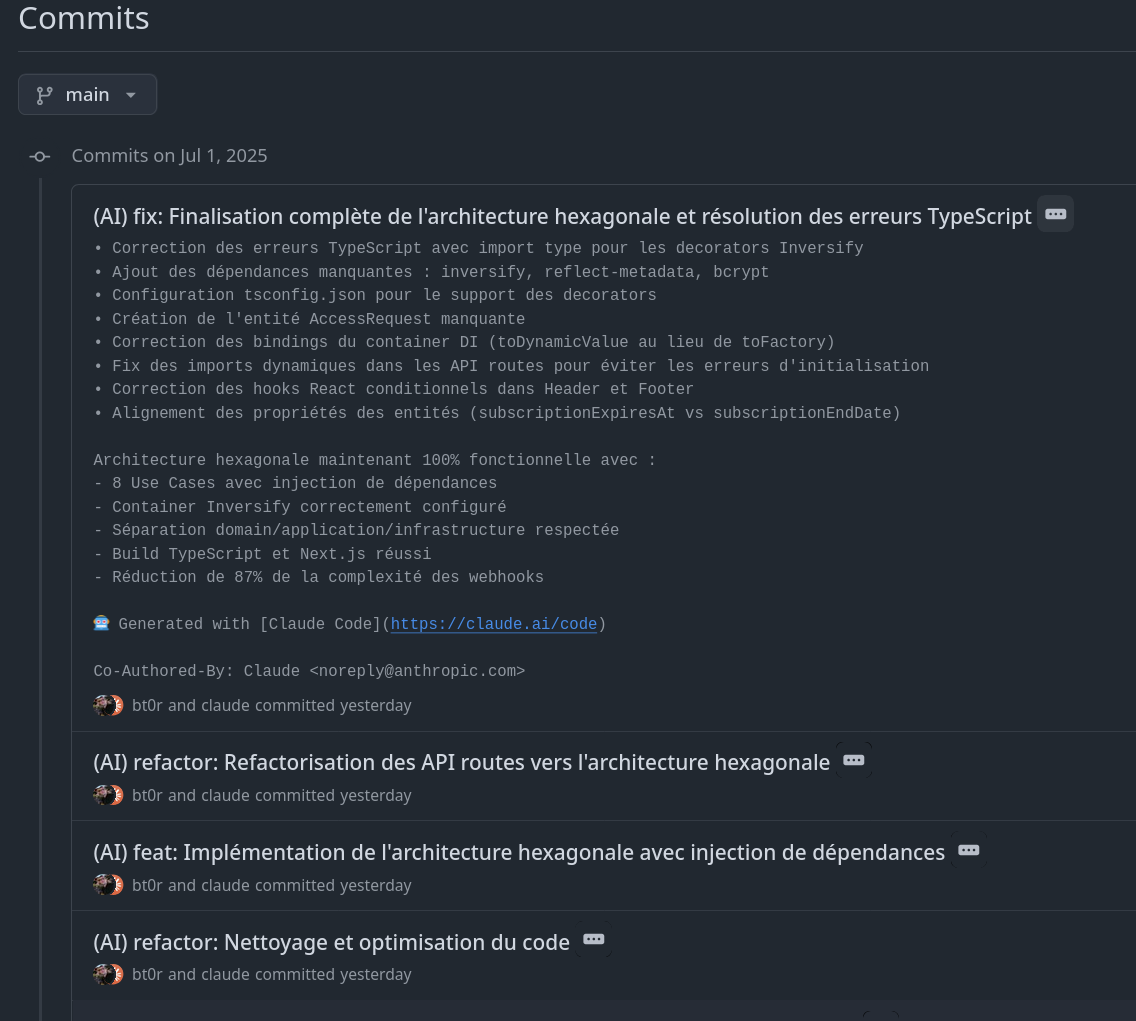Image resolution: width=1136 pixels, height=1021 pixels.
Task: Click the git branch icon beside main
Action: (x=45, y=95)
